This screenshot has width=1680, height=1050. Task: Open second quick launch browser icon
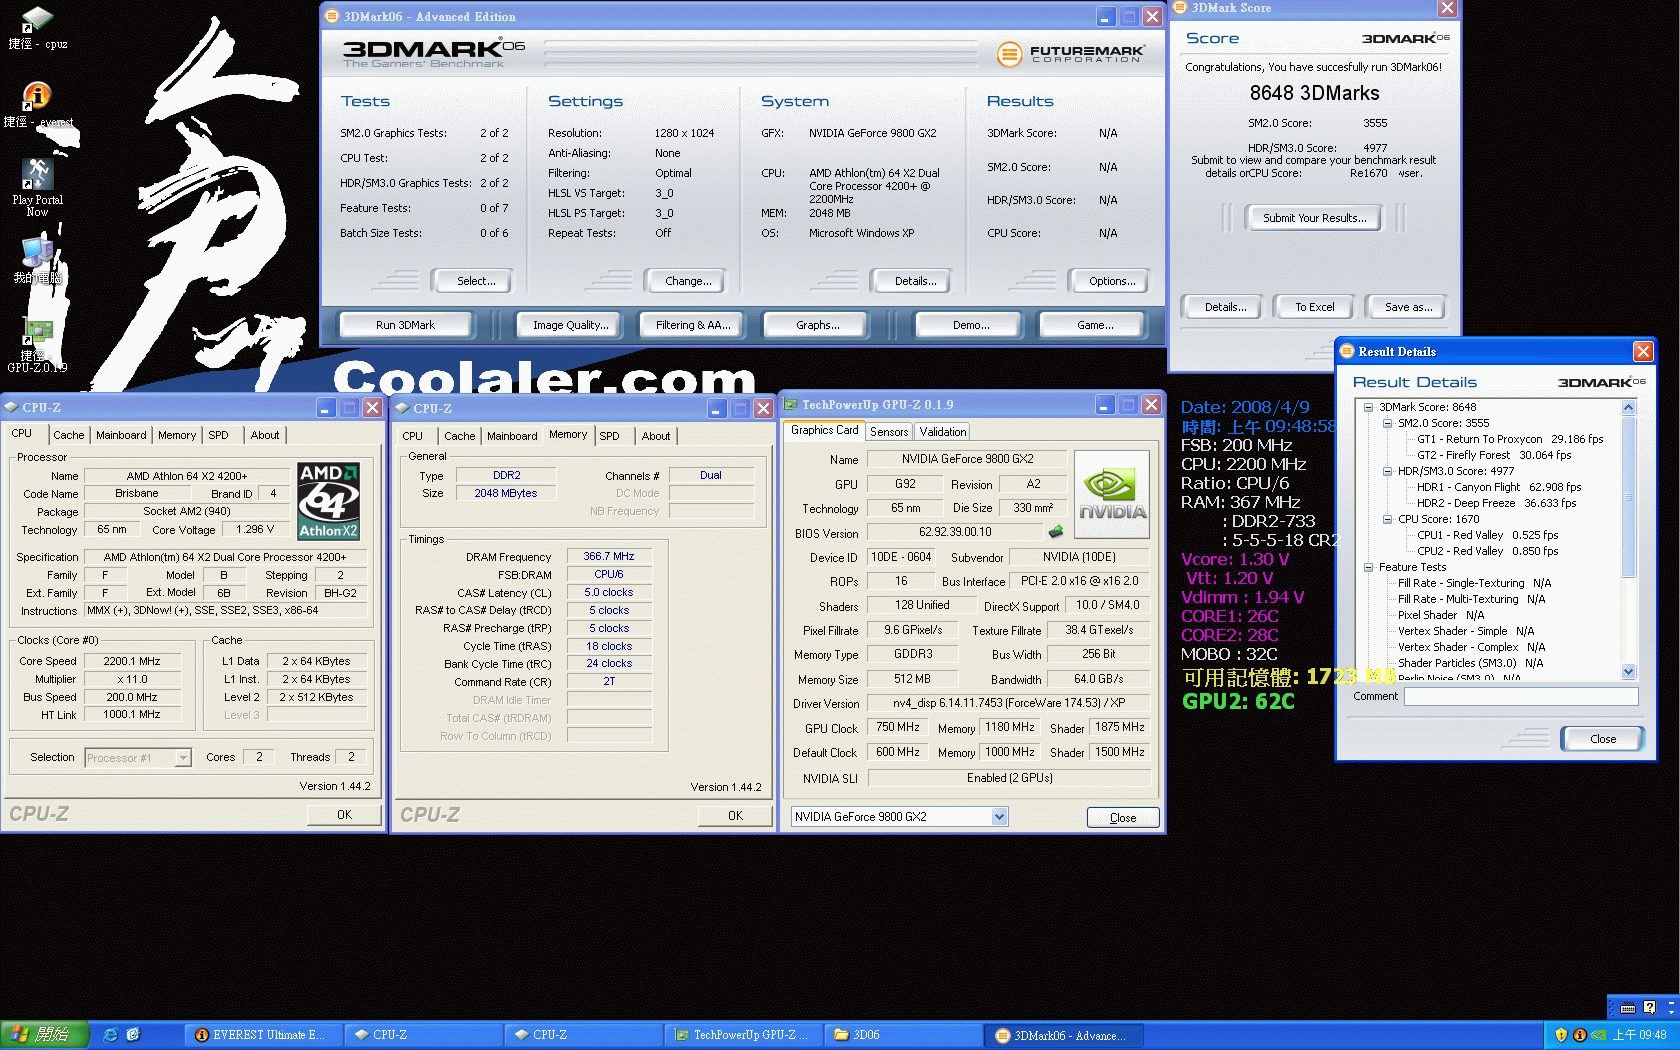[133, 1035]
